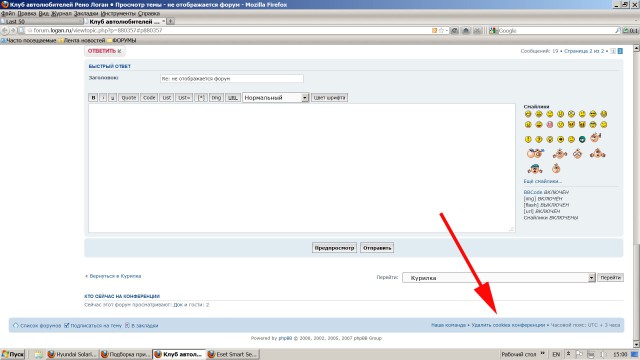Insert an ordered List= tag
This screenshot has width=640, height=360.
coord(184,98)
